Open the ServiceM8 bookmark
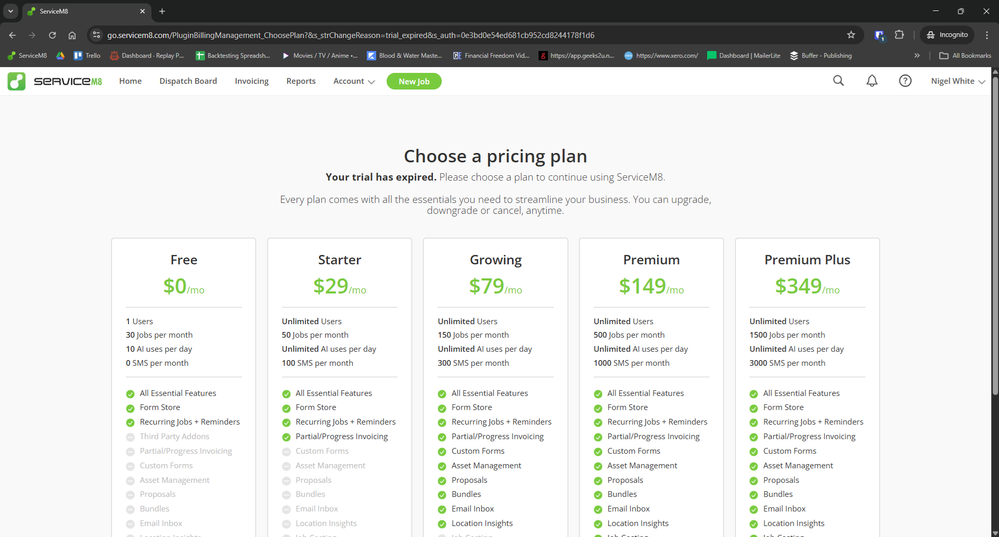This screenshot has height=537, width=999. tap(27, 55)
